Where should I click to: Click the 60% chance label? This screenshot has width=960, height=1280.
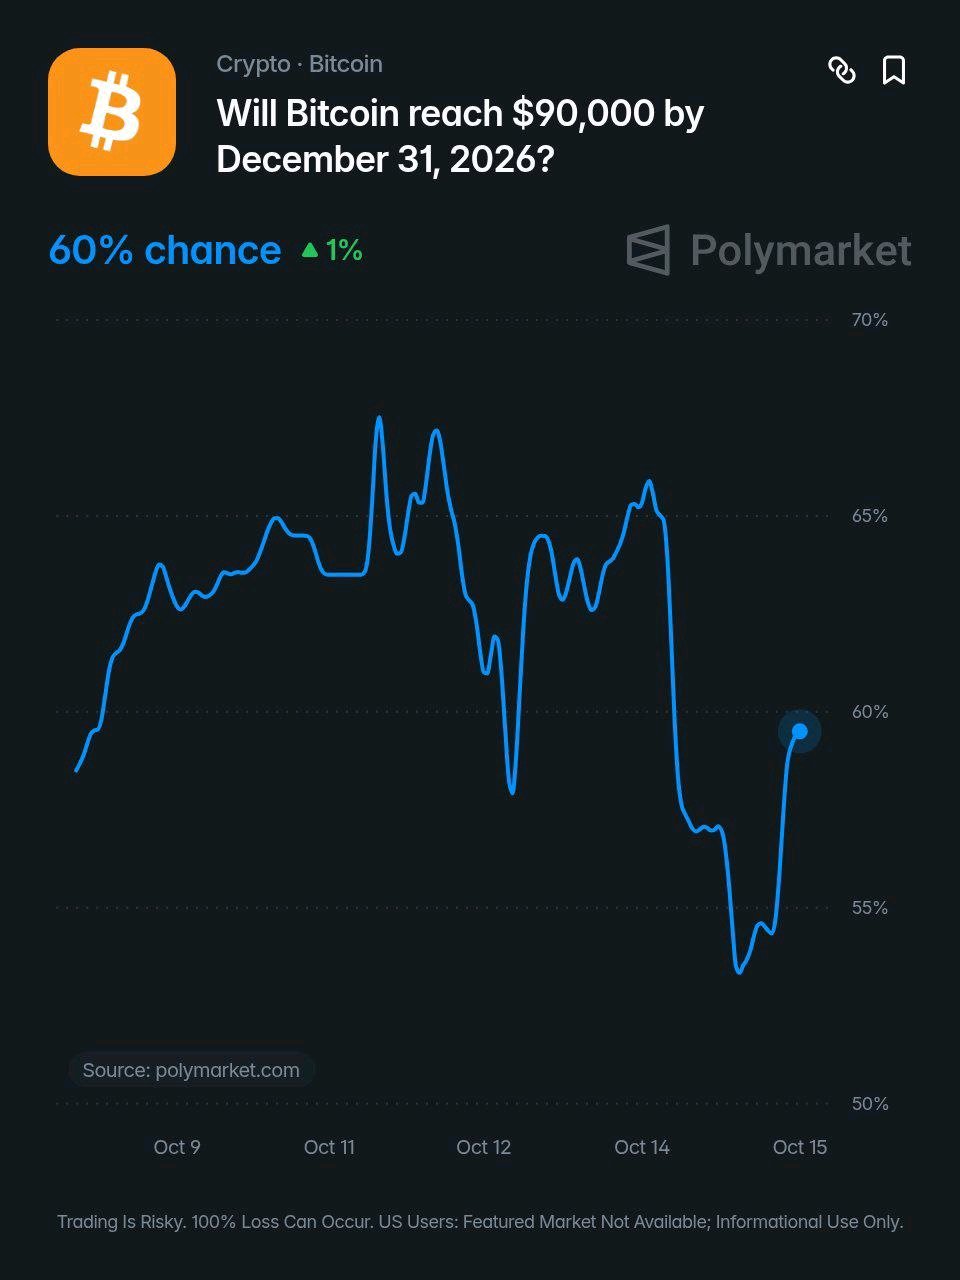(165, 250)
